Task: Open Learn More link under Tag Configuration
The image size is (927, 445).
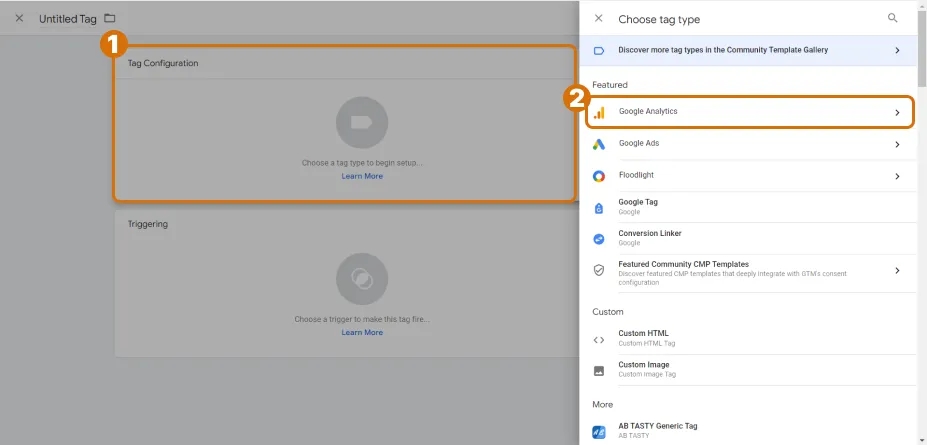Action: pos(362,176)
